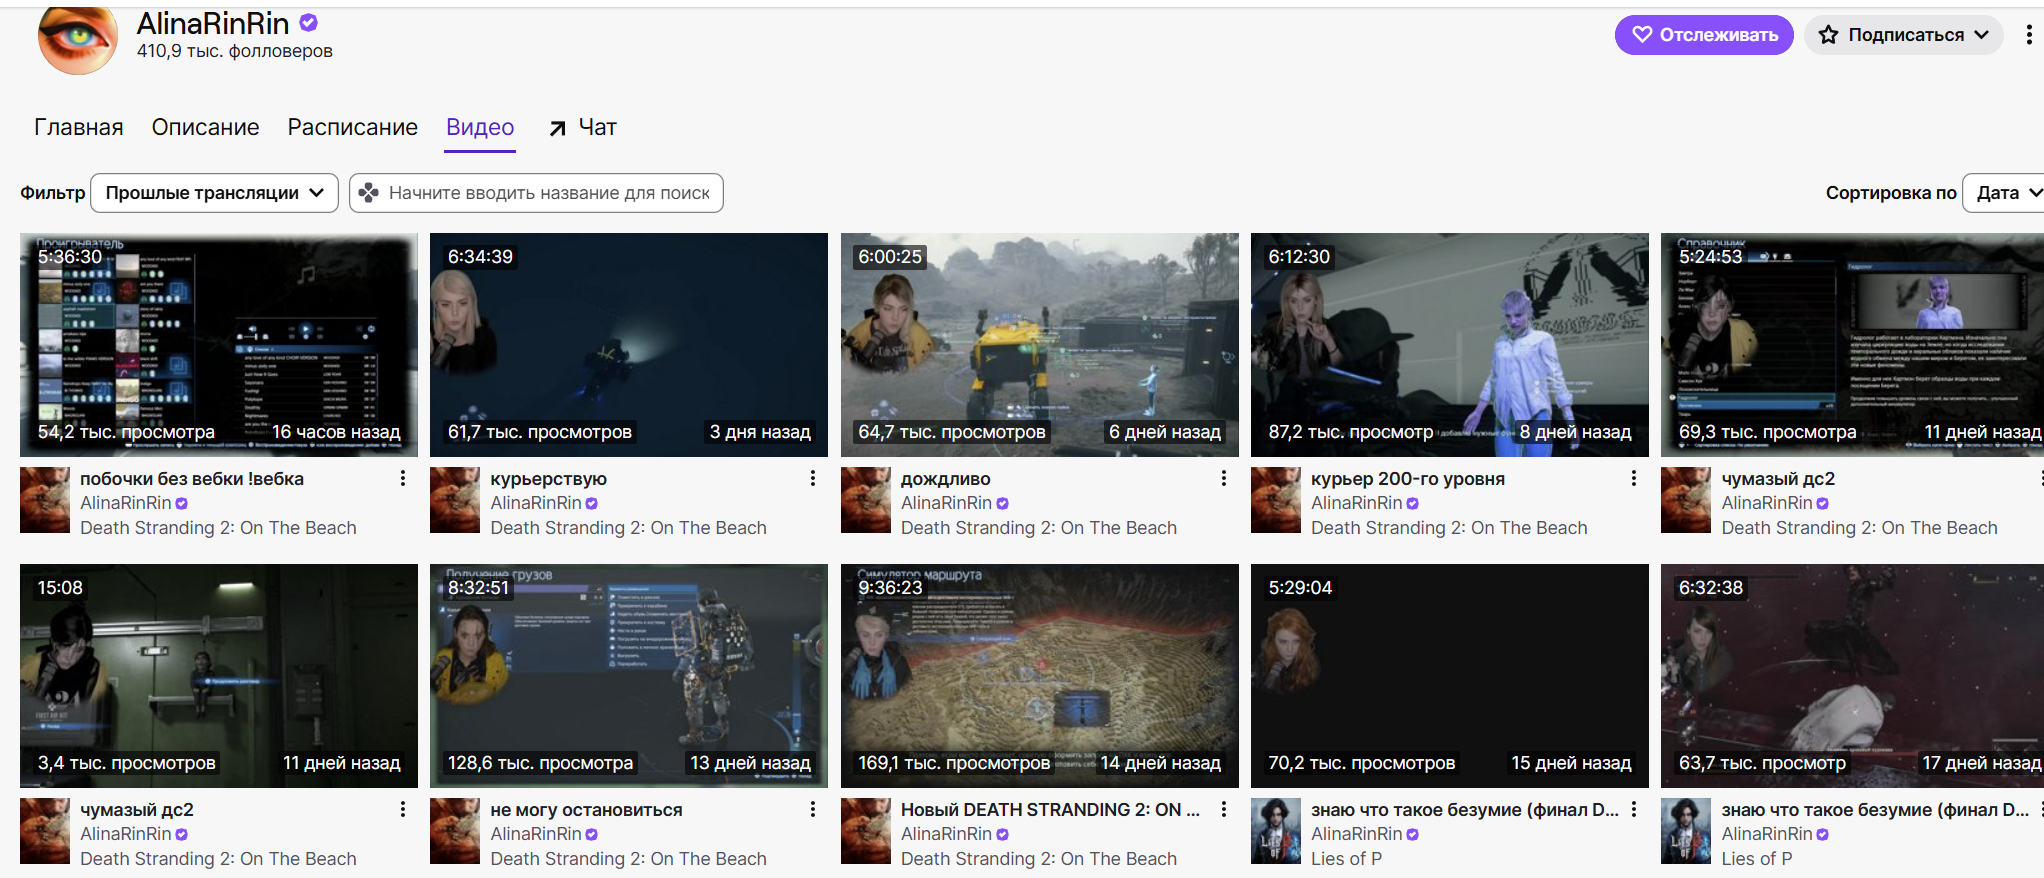Open video title 'Новый DEATH STRANDING 2: ON ...'
The image size is (2044, 878).
pyautogui.click(x=1050, y=810)
